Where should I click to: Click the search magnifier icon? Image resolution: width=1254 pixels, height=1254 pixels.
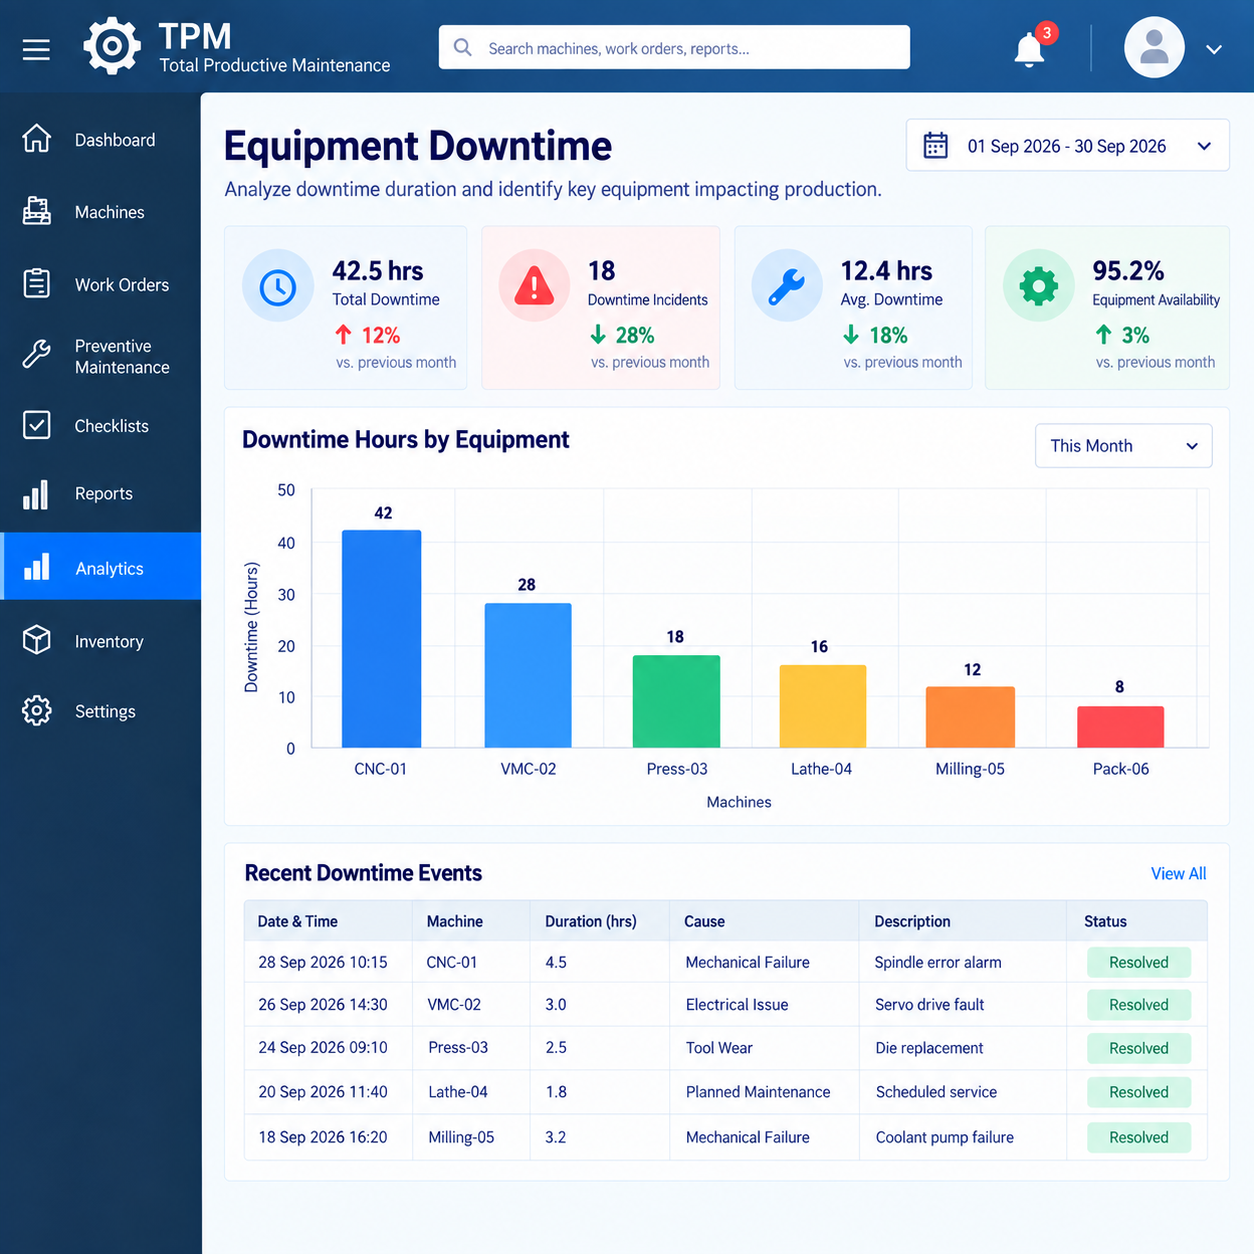[462, 48]
